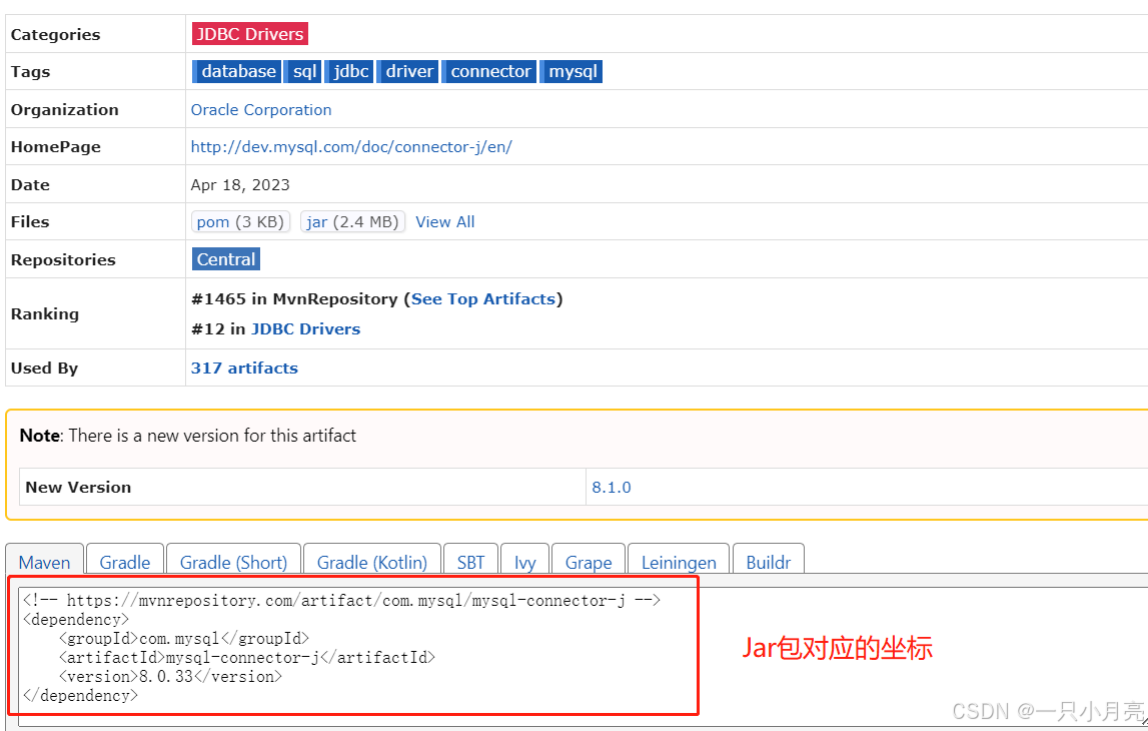Click the date text Apr 18, 2023
Screen dimensions: 1148x731
[240, 185]
